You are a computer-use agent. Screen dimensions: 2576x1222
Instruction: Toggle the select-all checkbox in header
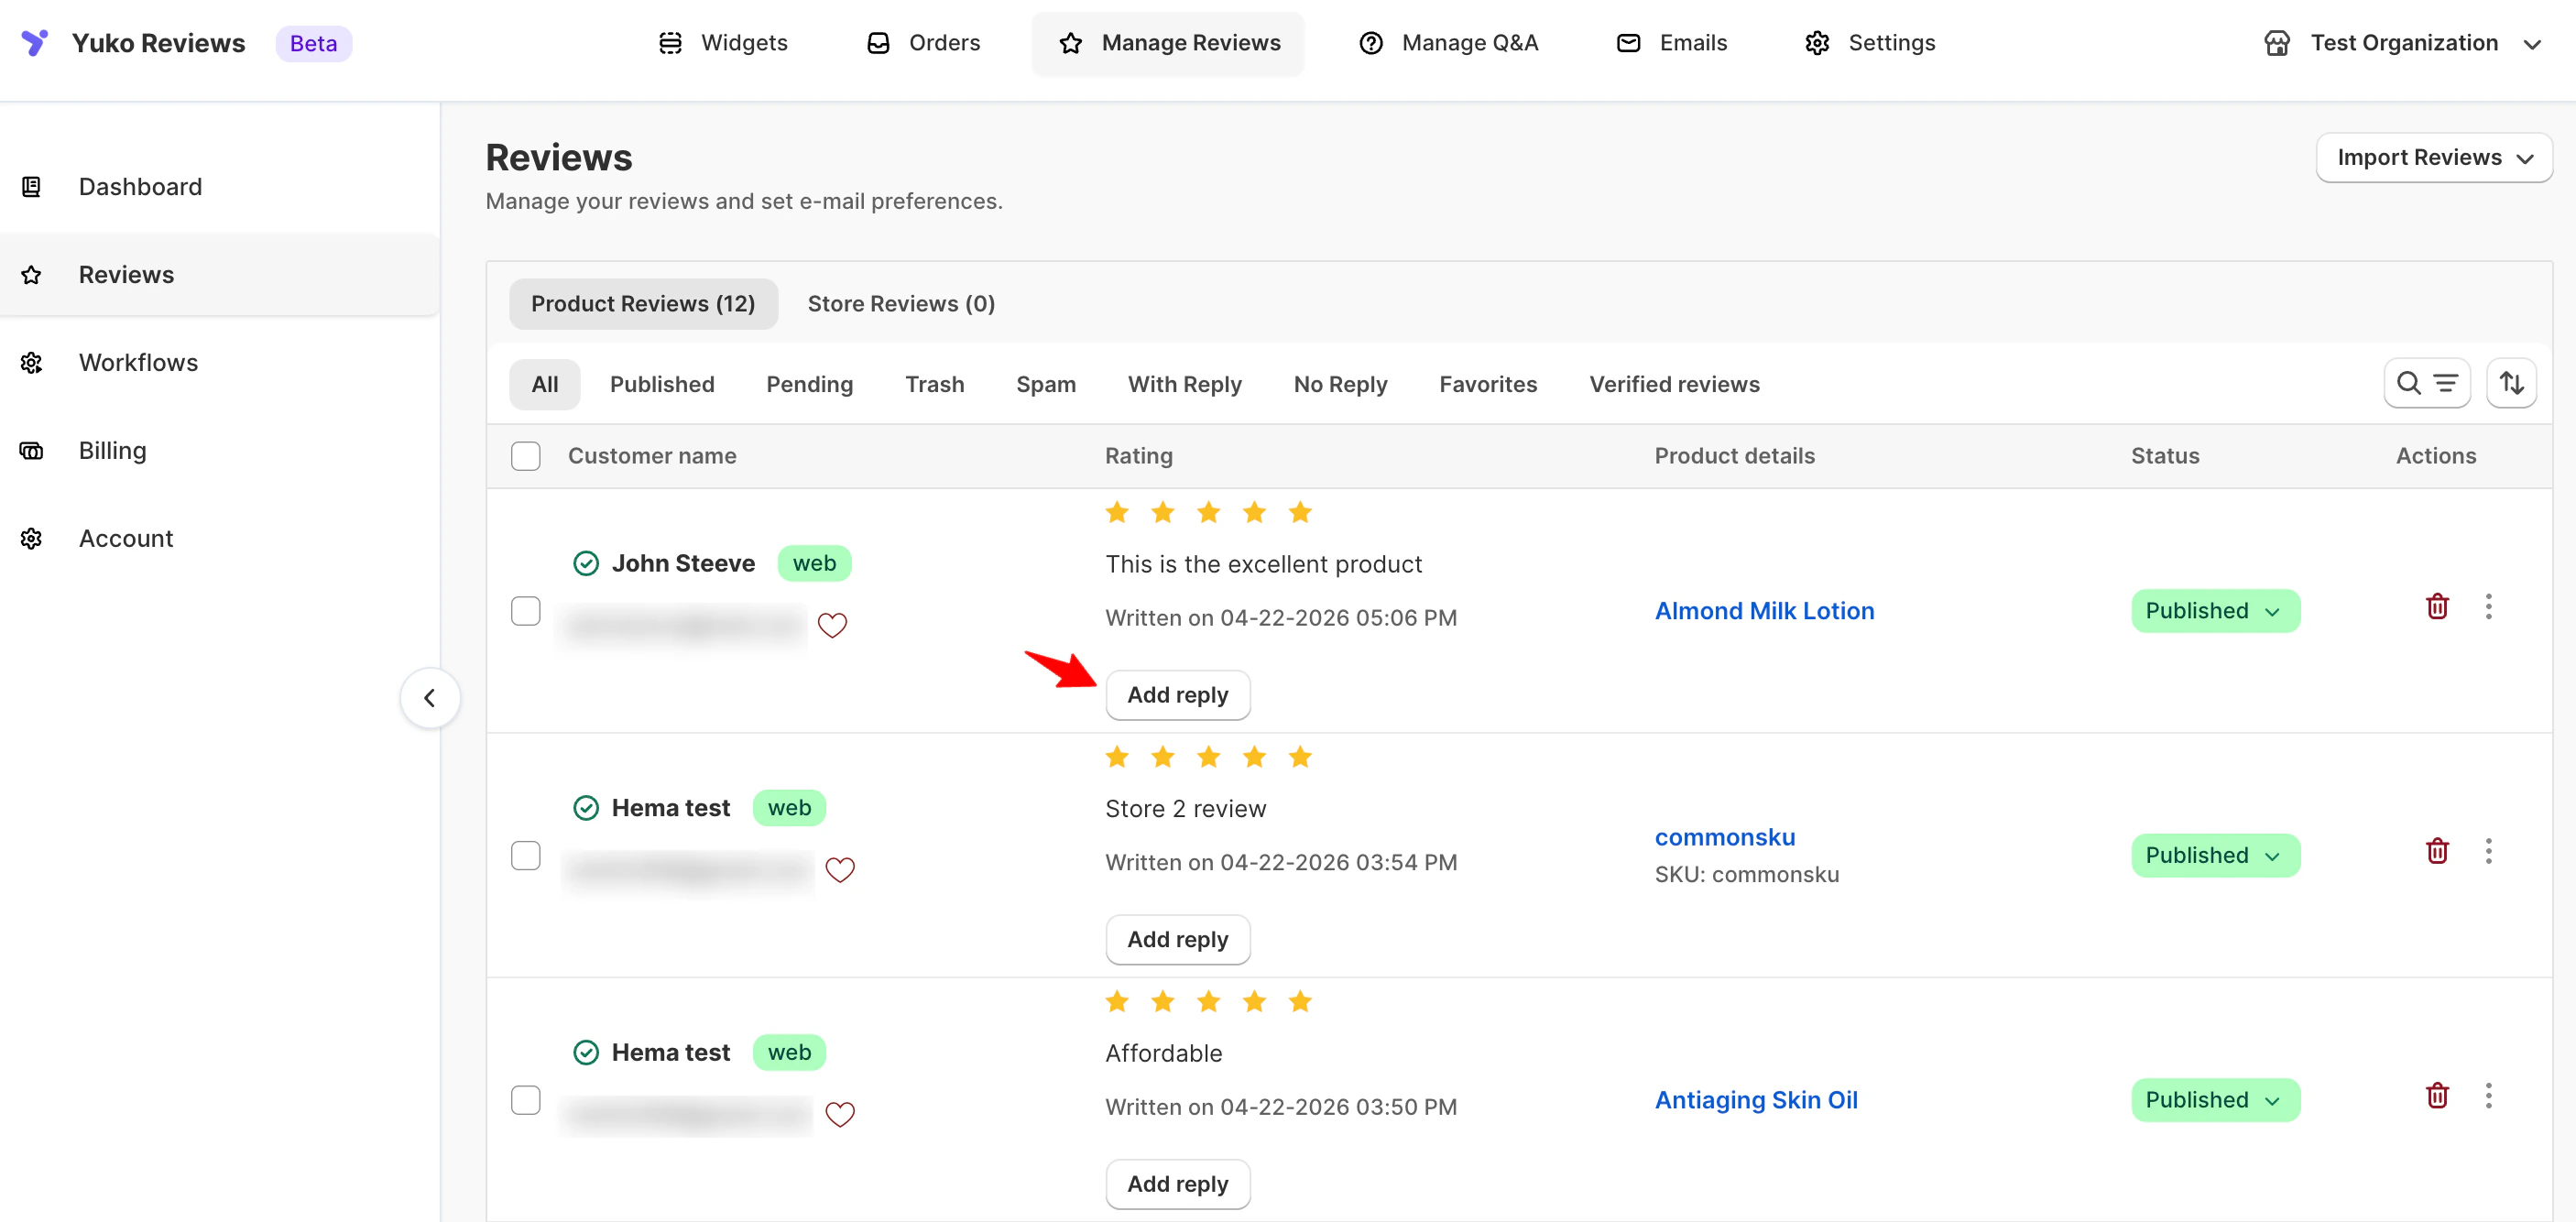click(x=526, y=456)
